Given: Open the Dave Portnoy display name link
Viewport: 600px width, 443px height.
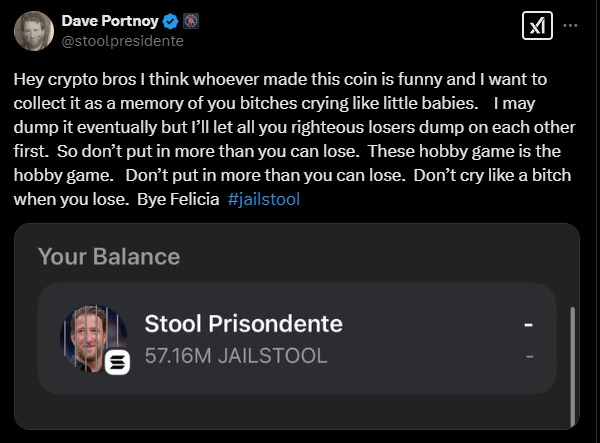Looking at the screenshot, I should 111,21.
